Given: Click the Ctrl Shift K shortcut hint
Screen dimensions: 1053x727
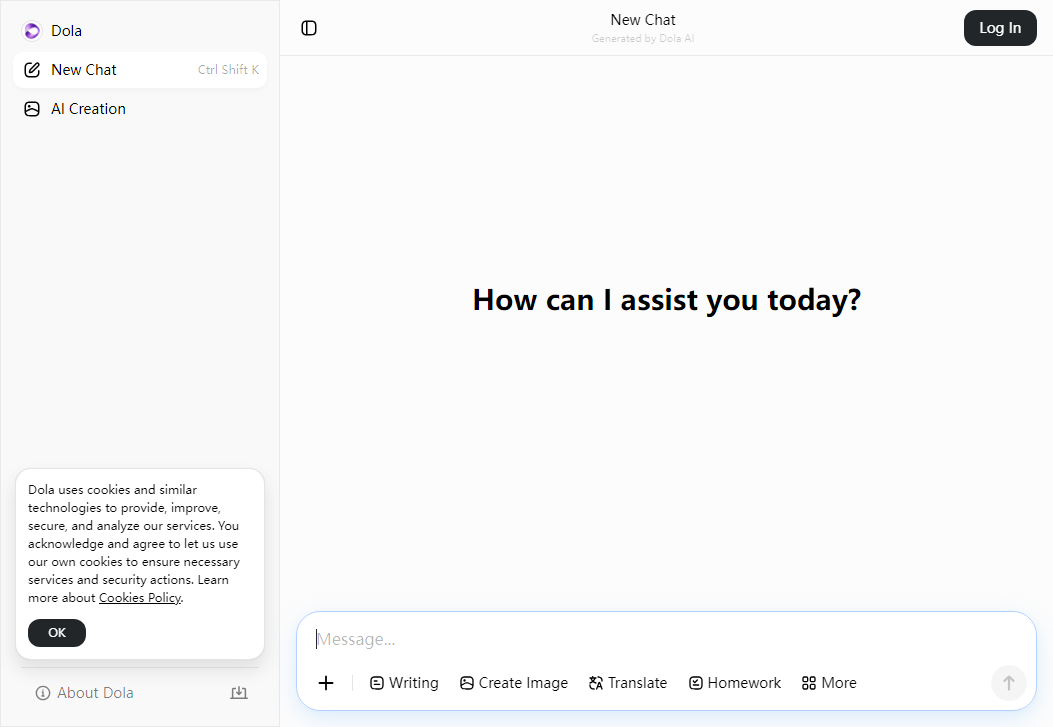Looking at the screenshot, I should click(x=228, y=70).
